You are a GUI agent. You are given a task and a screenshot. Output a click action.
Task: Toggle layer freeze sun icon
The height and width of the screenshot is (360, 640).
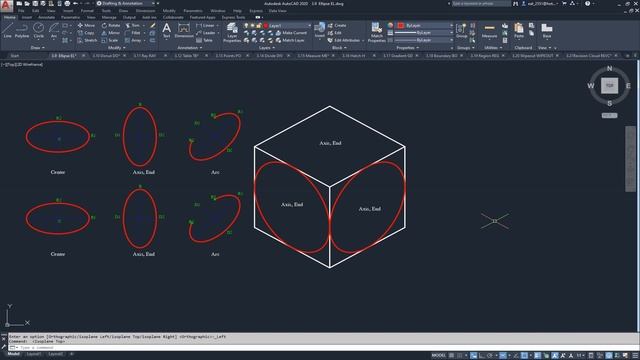252,25
